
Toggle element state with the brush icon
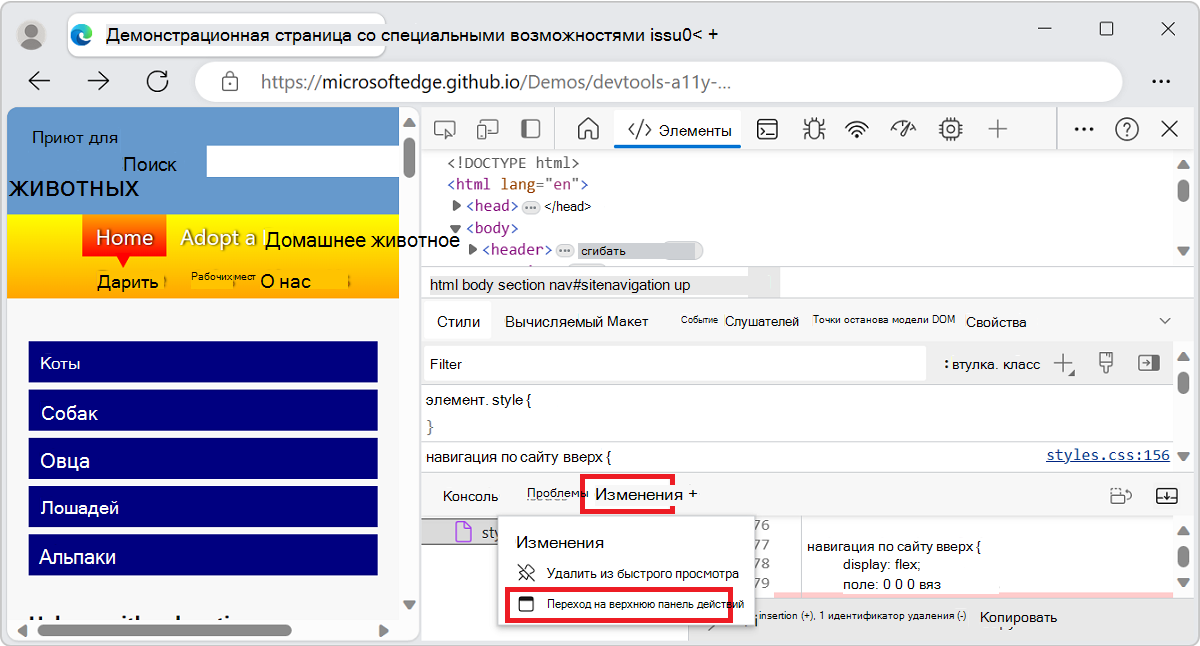click(x=1105, y=363)
